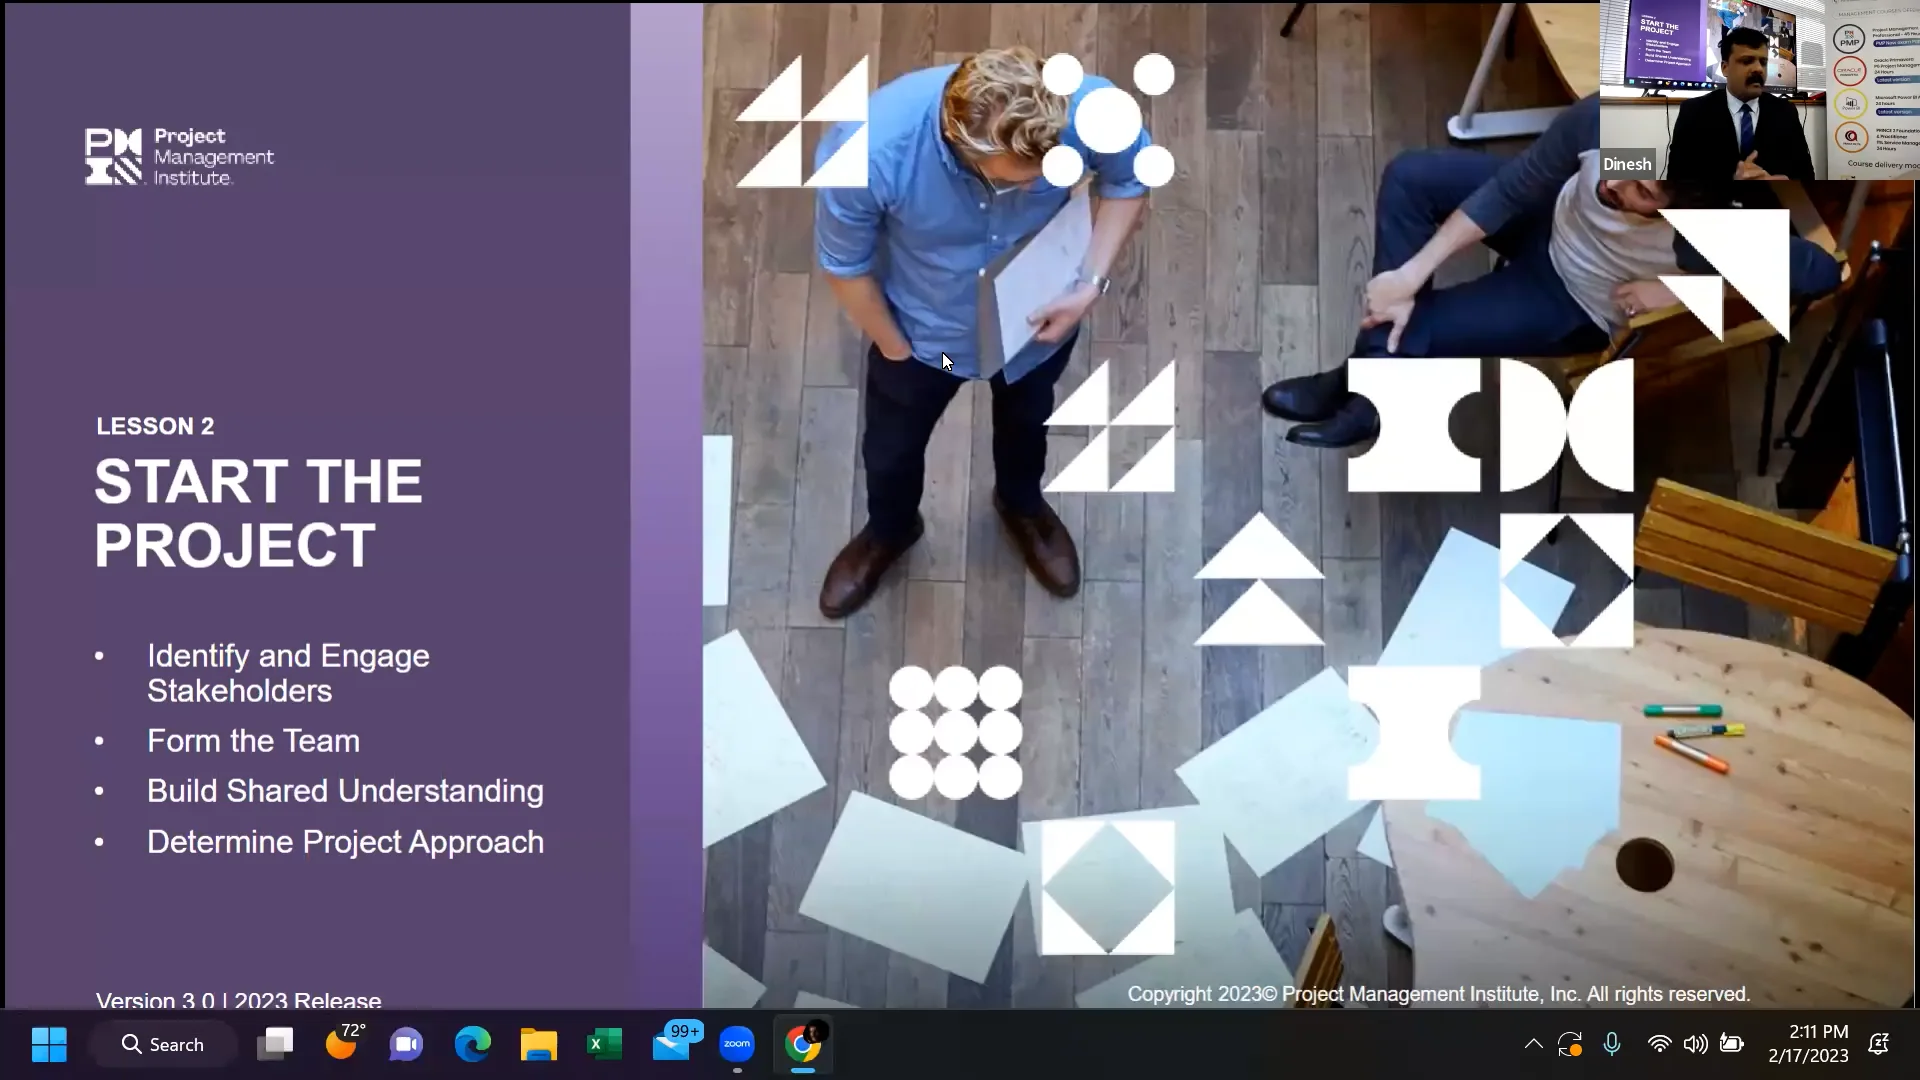Open the File Explorer taskbar icon
The height and width of the screenshot is (1080, 1920).
point(538,1044)
